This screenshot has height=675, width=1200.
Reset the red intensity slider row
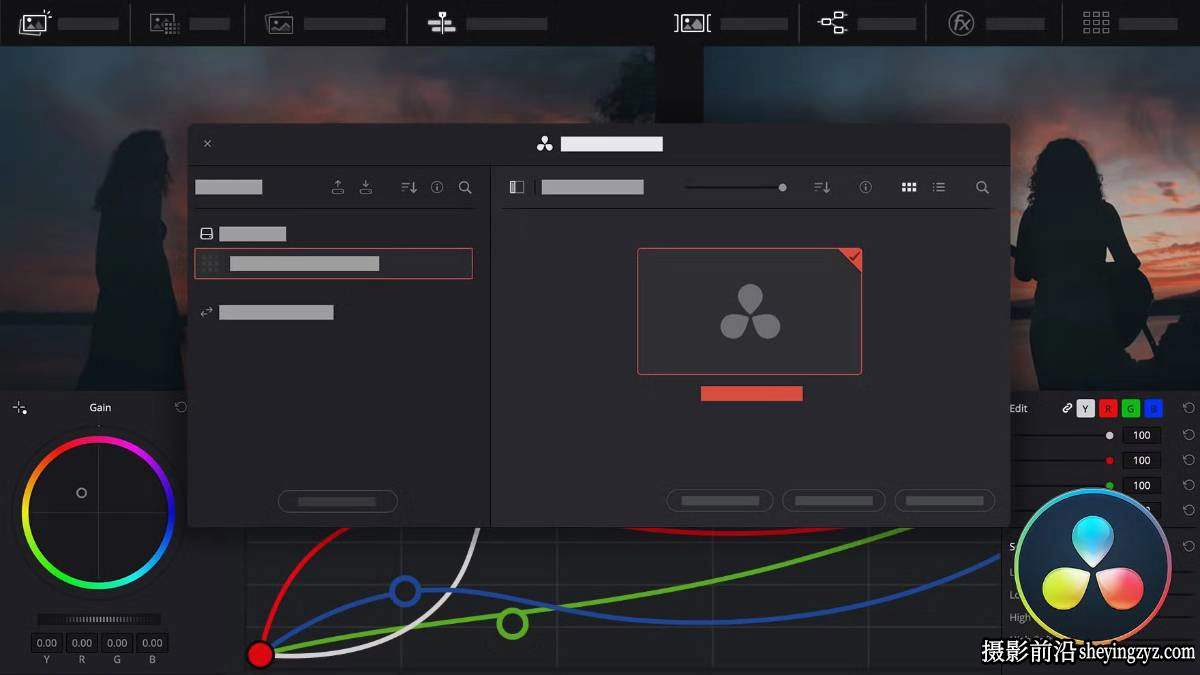coord(1188,461)
